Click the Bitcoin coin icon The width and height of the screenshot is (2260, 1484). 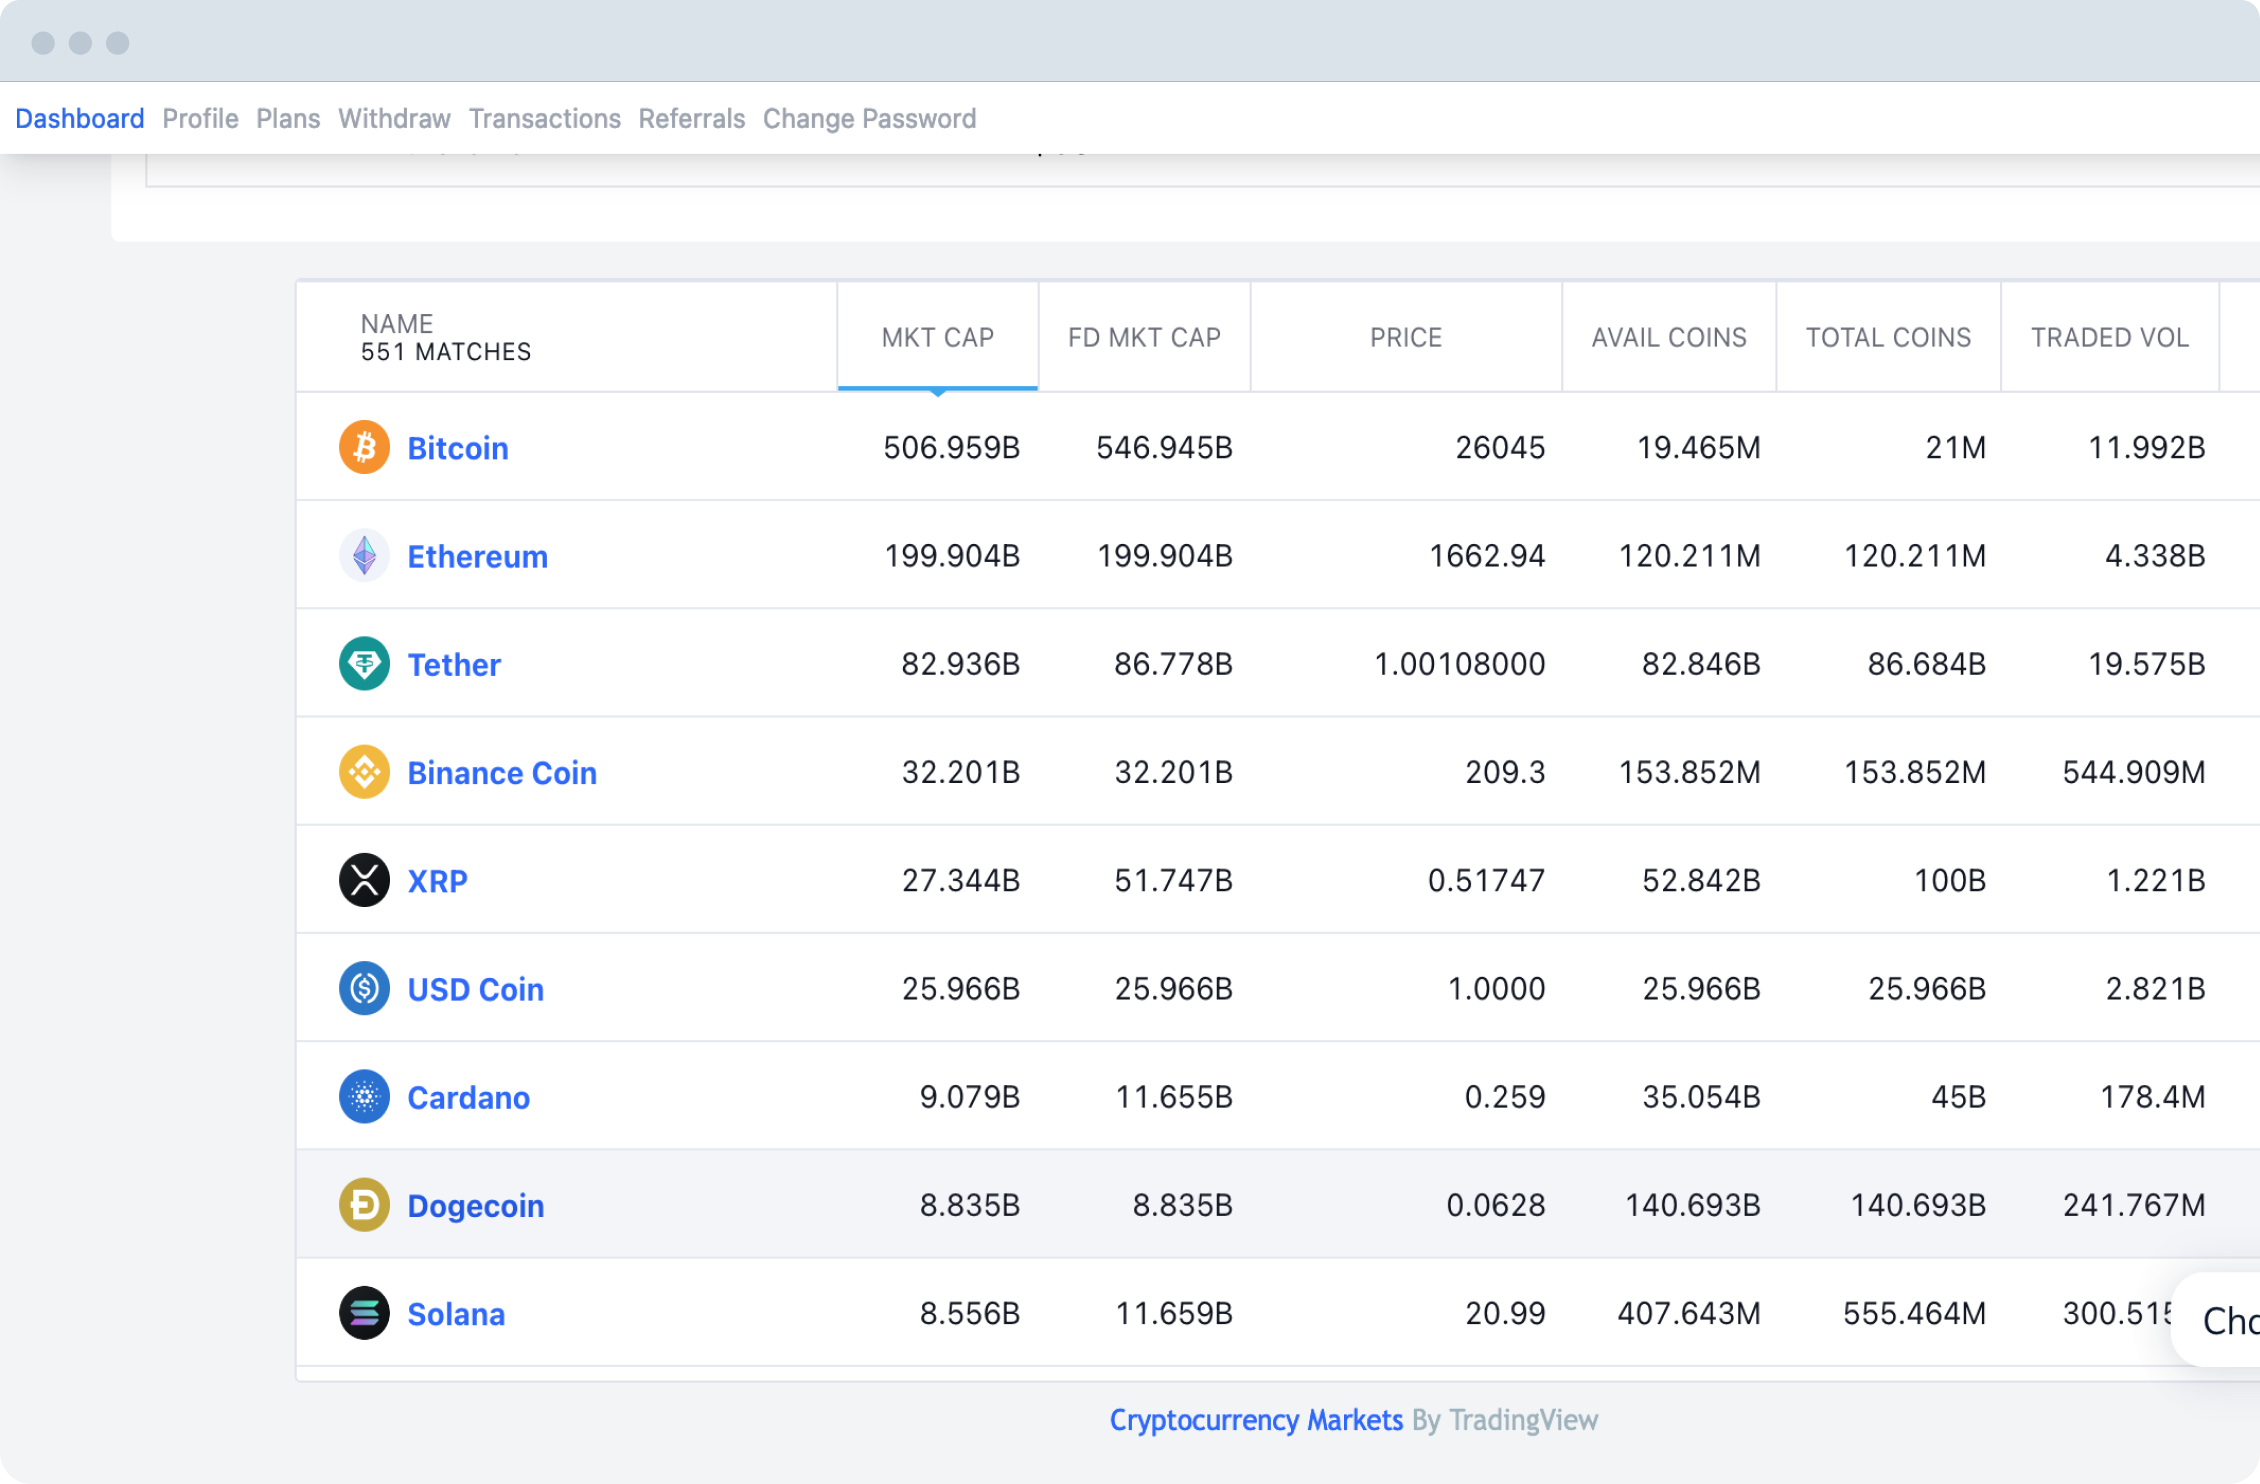point(364,447)
